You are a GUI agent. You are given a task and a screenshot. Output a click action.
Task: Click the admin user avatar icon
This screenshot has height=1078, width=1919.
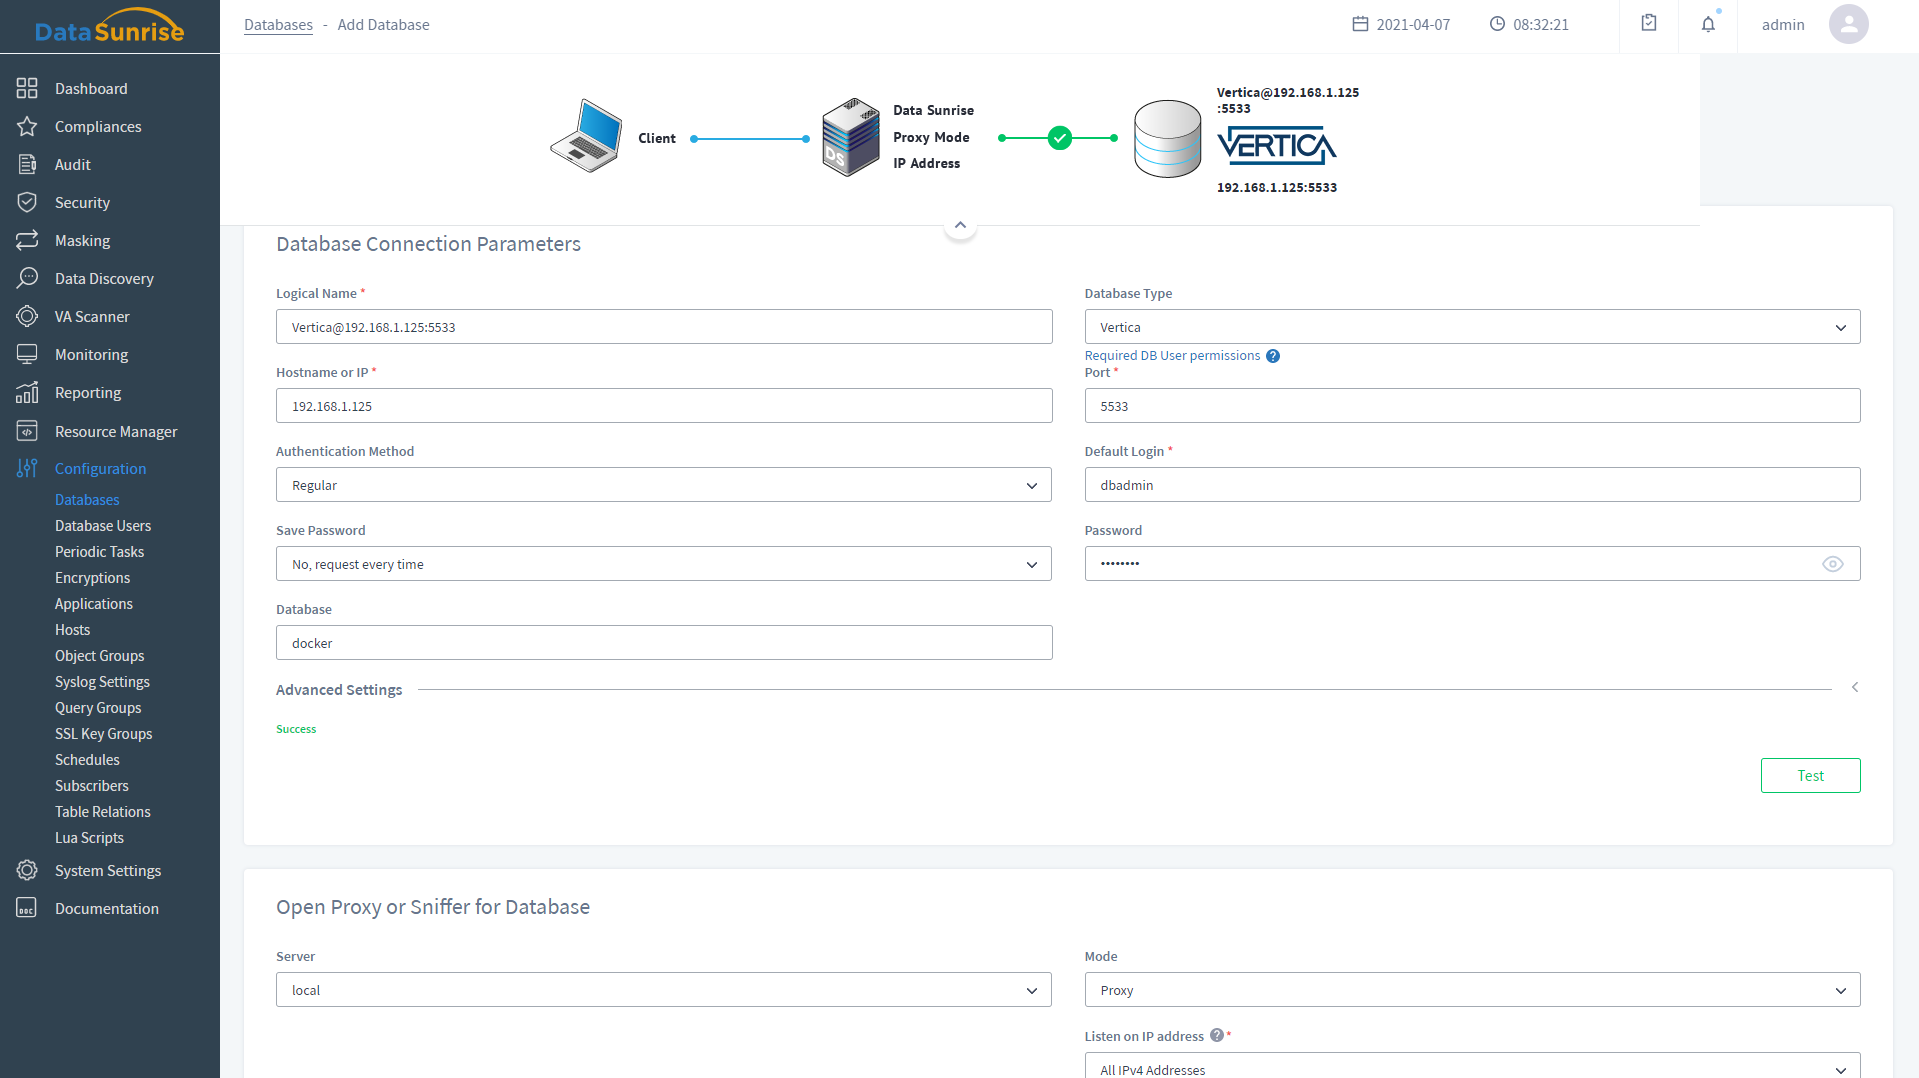(x=1848, y=24)
